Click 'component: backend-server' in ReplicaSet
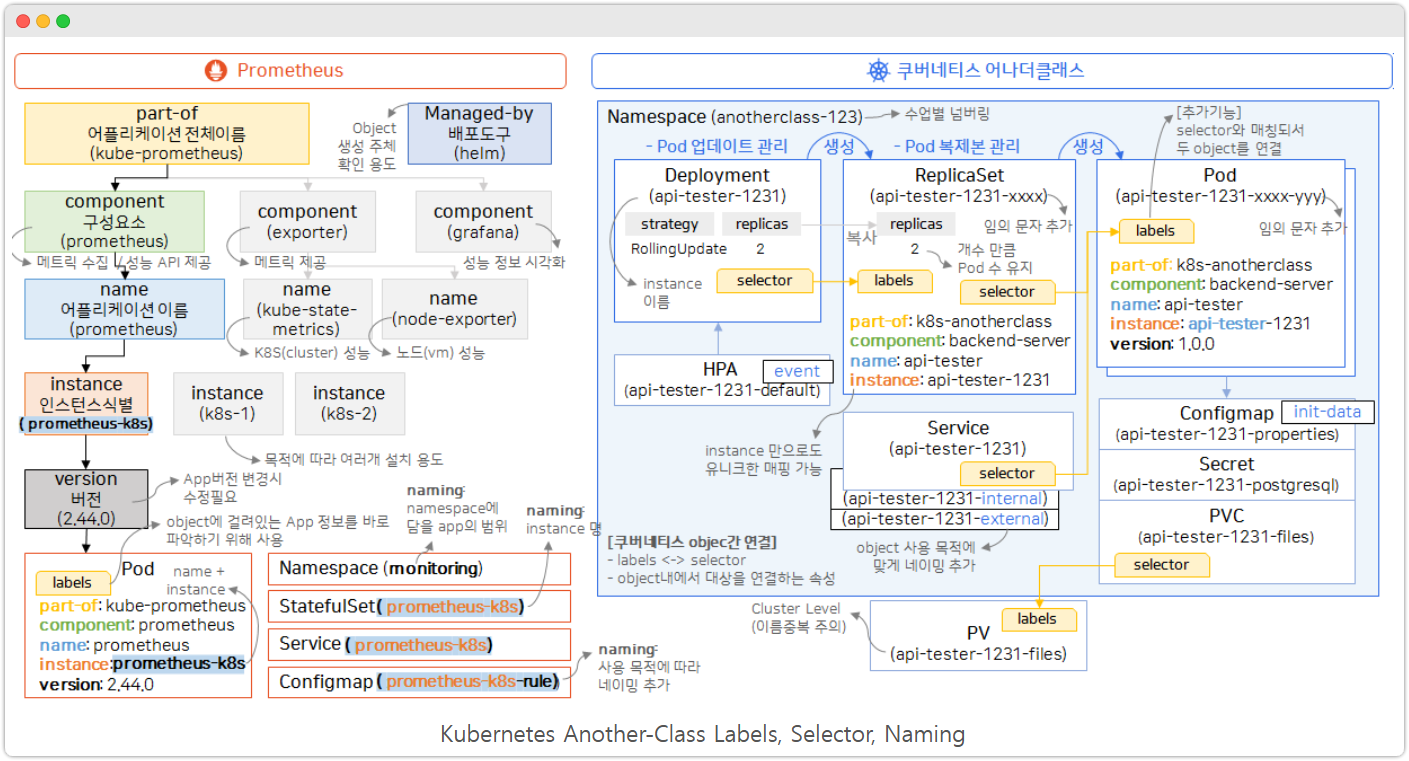1409x761 pixels. (960, 341)
